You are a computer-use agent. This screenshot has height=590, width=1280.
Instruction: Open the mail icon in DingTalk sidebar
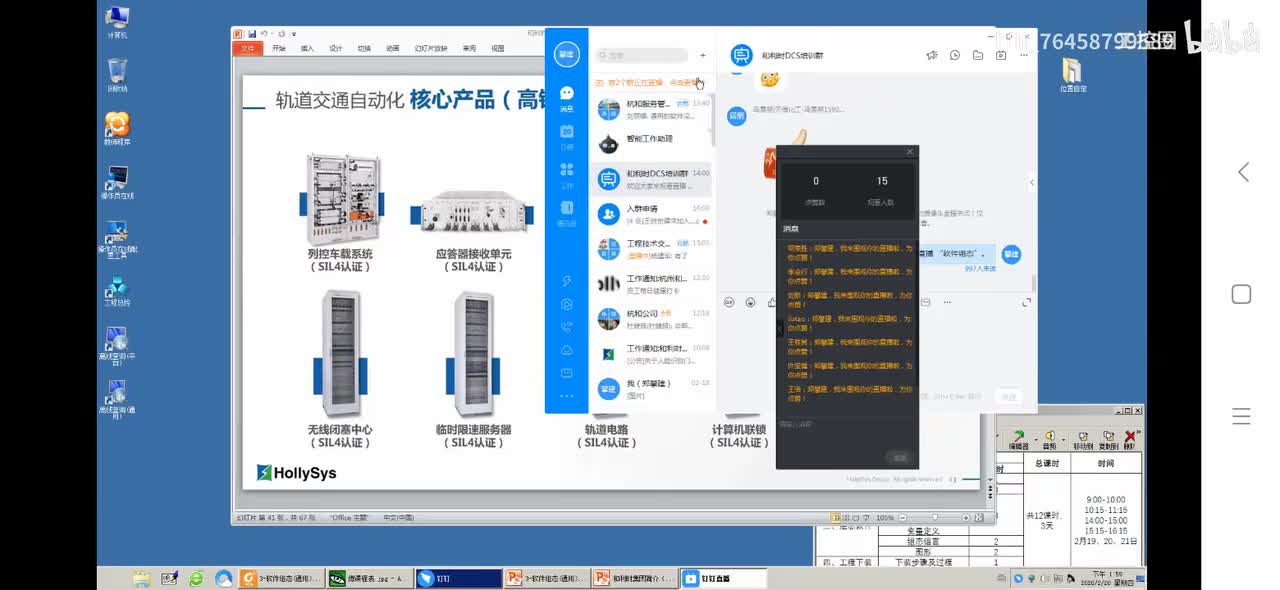pos(567,373)
